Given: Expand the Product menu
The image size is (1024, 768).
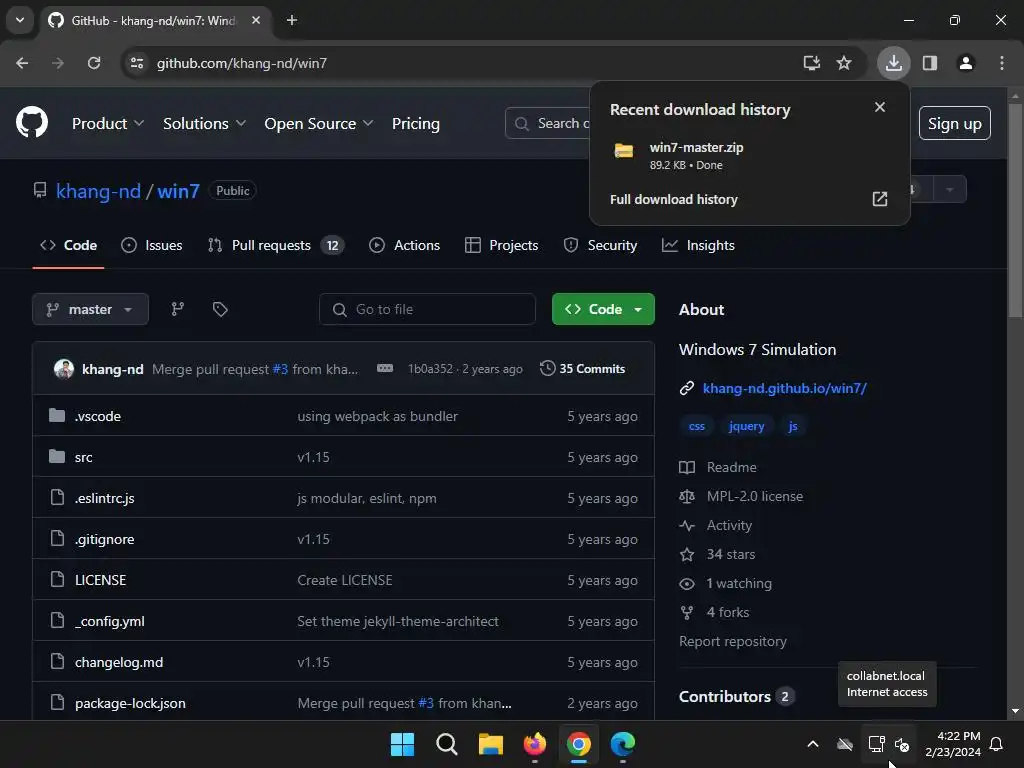Looking at the screenshot, I should [x=108, y=123].
